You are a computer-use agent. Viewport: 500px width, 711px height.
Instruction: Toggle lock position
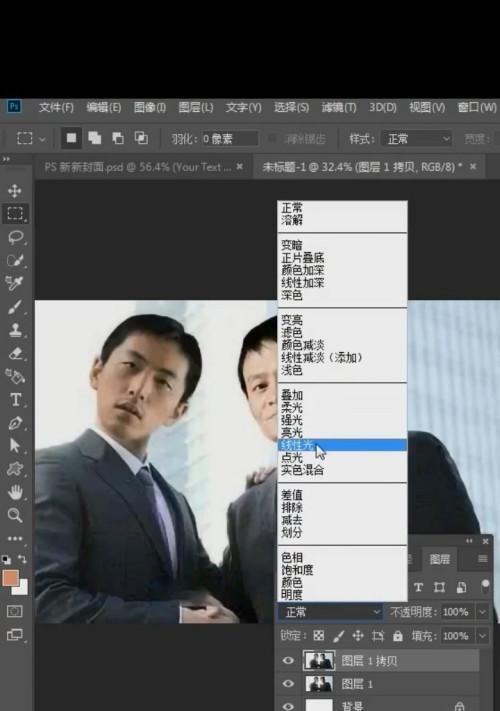tap(358, 636)
